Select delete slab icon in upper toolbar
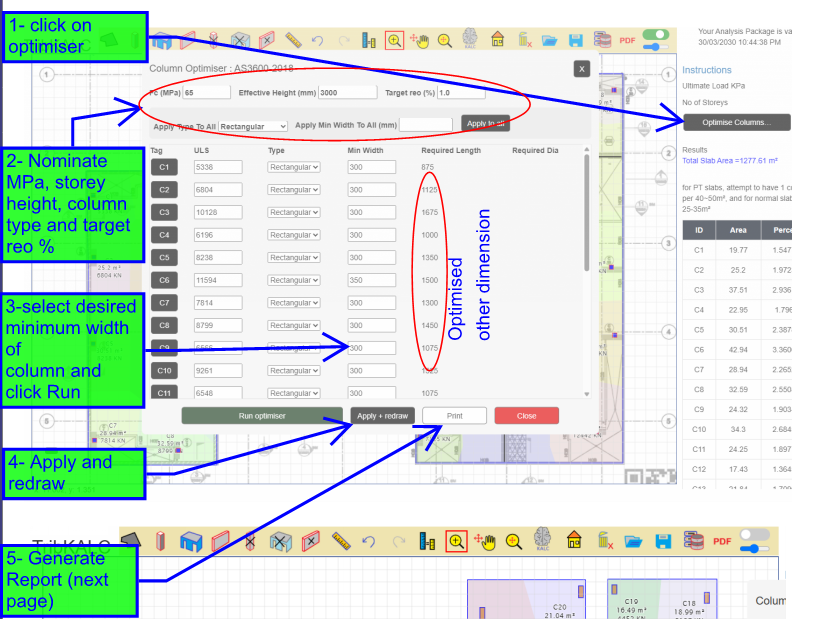Screen dimensions: 813x619 240,40
